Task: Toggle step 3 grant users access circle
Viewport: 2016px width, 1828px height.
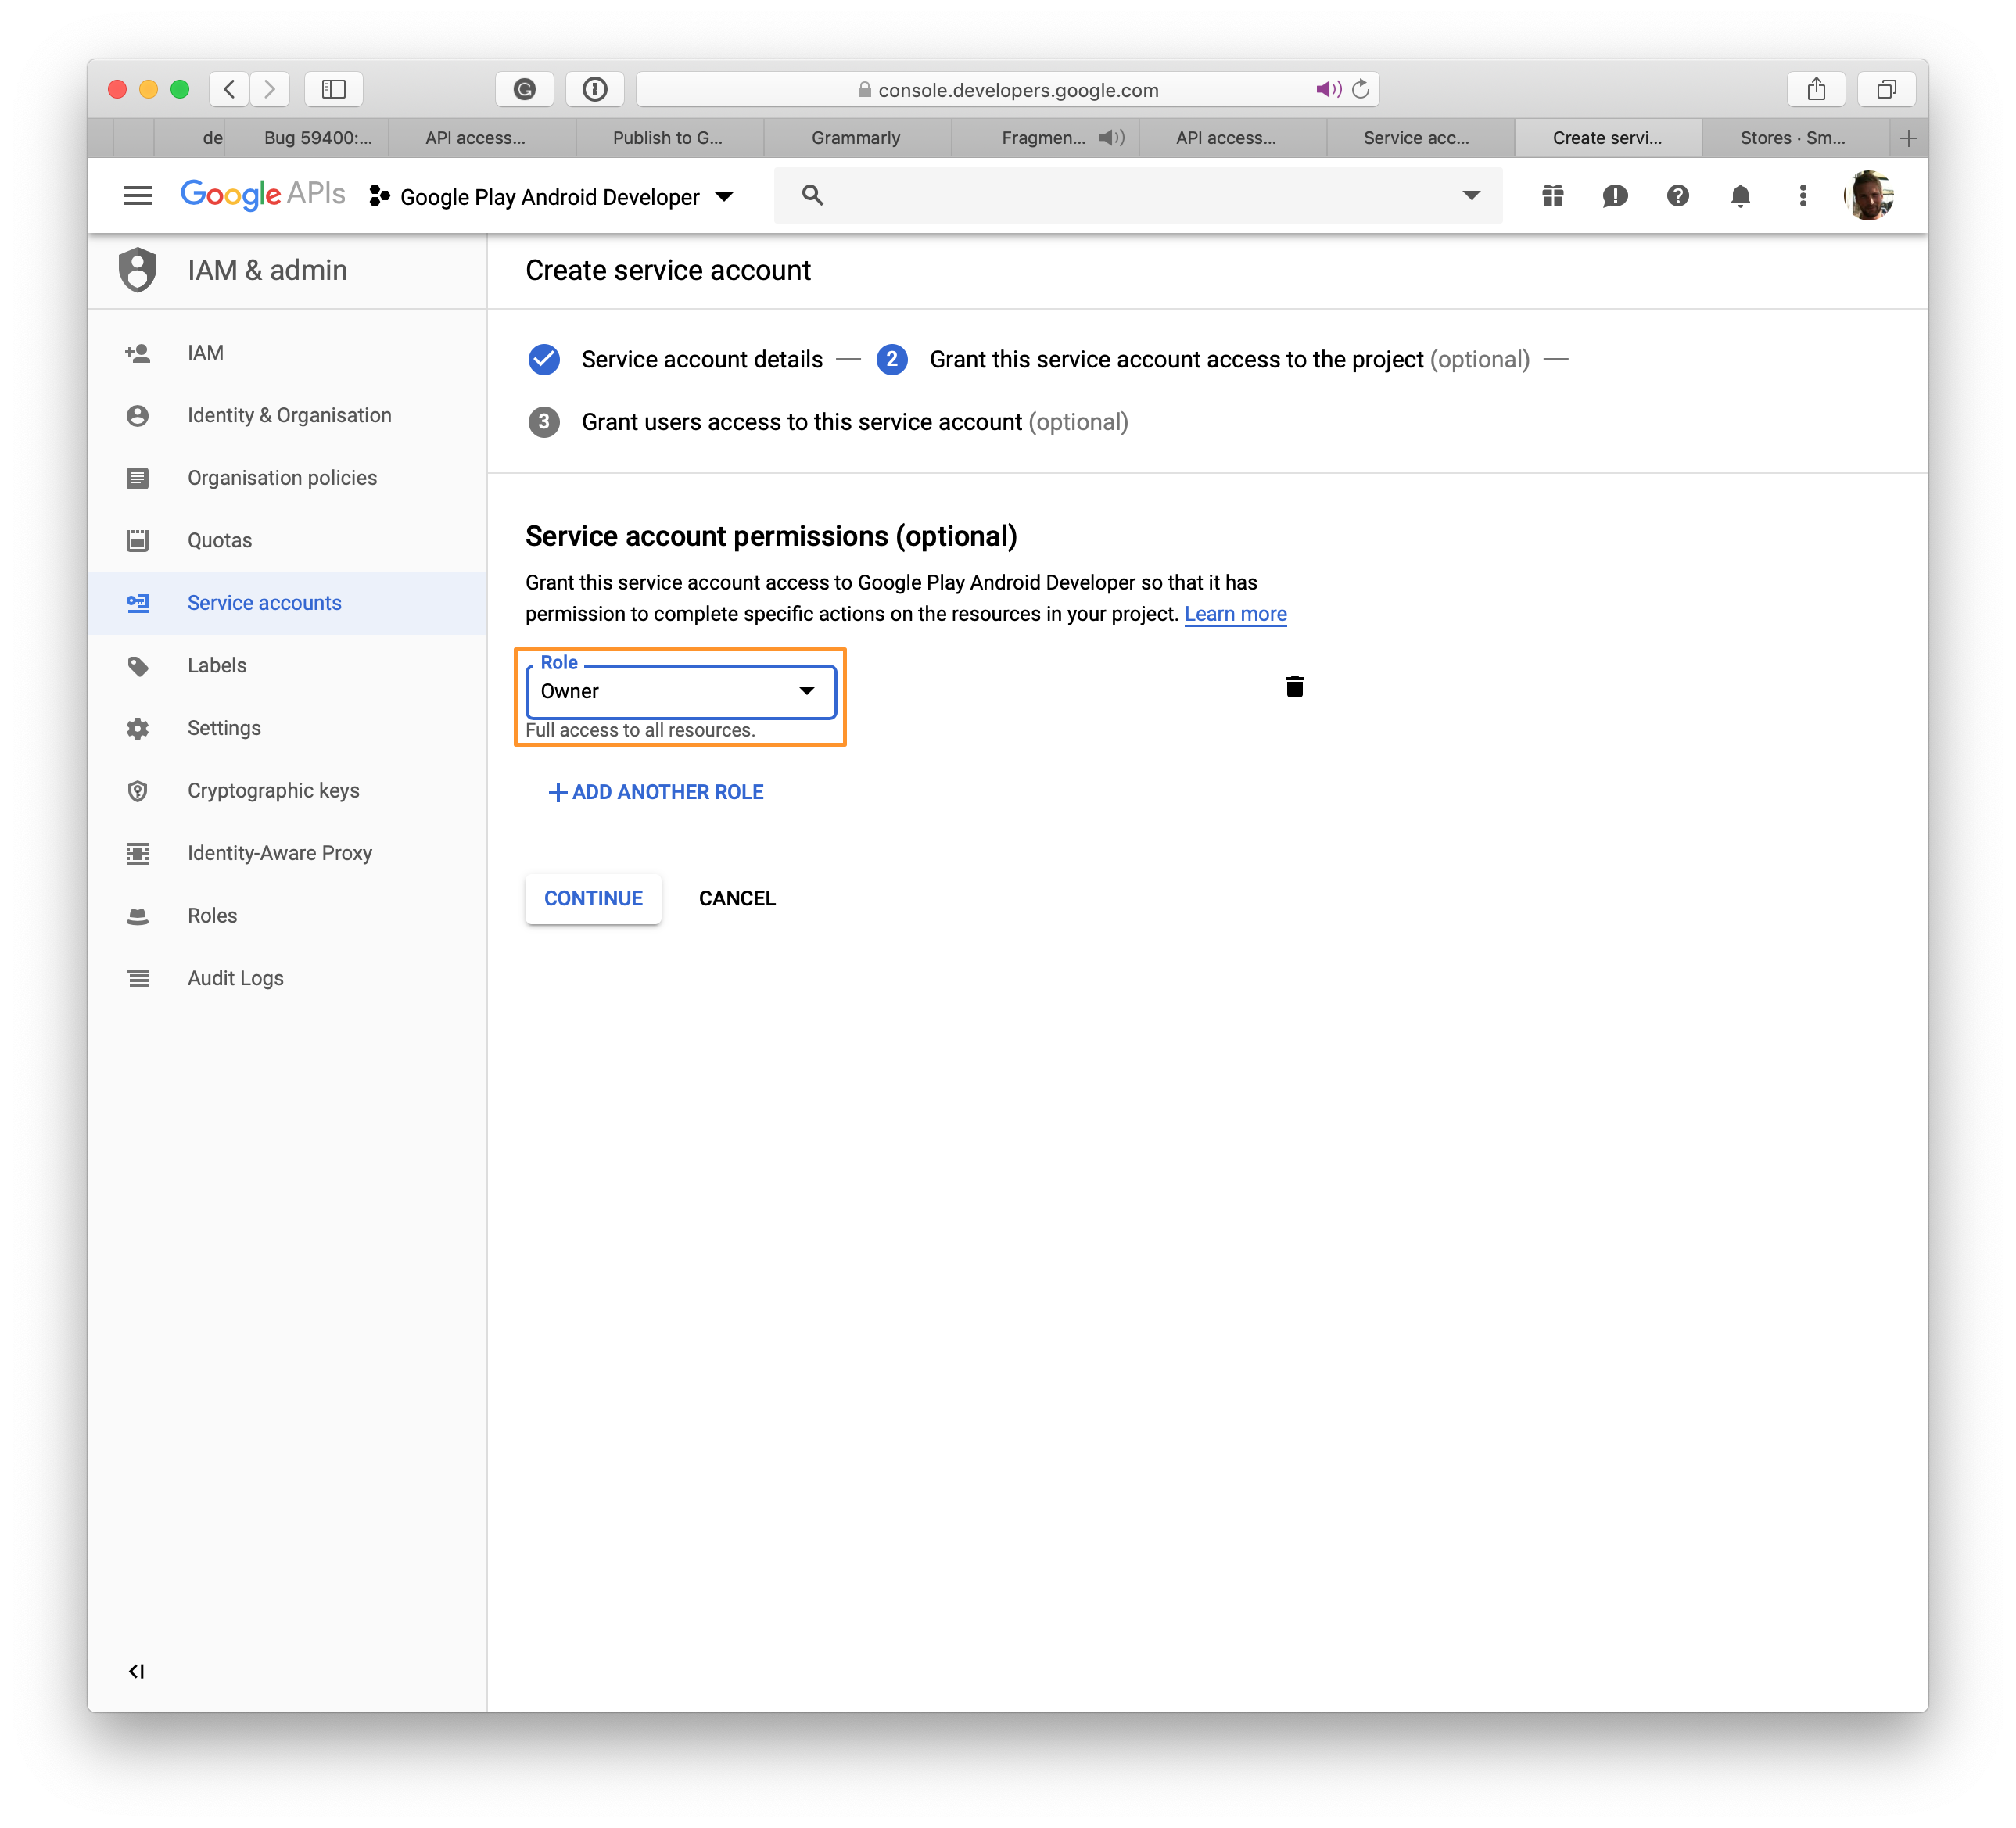Action: (x=548, y=421)
